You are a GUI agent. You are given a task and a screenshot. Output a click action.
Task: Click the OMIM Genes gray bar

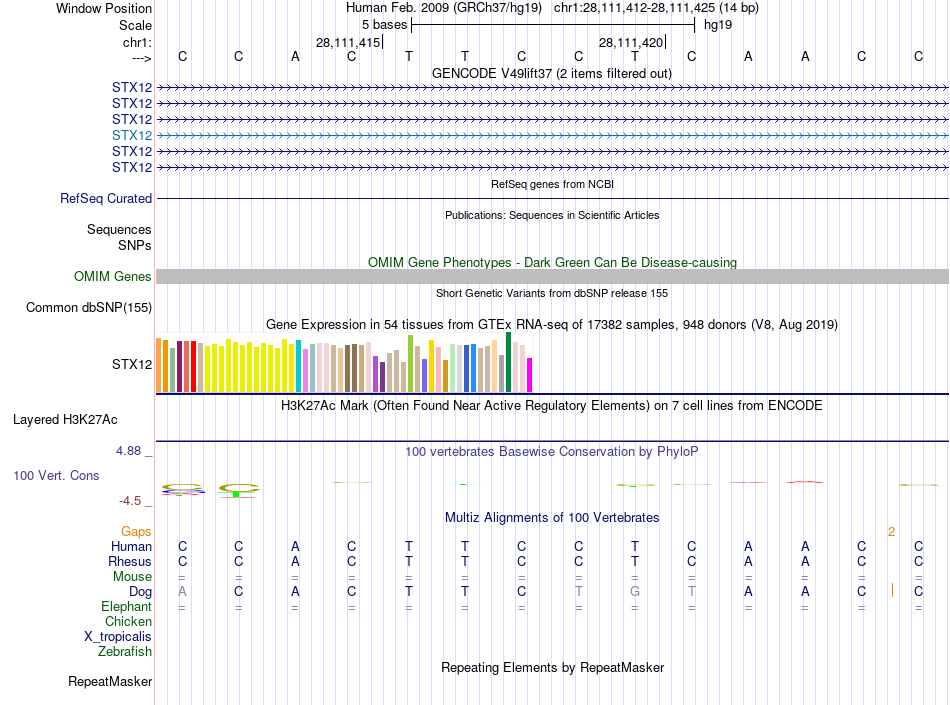(552, 276)
